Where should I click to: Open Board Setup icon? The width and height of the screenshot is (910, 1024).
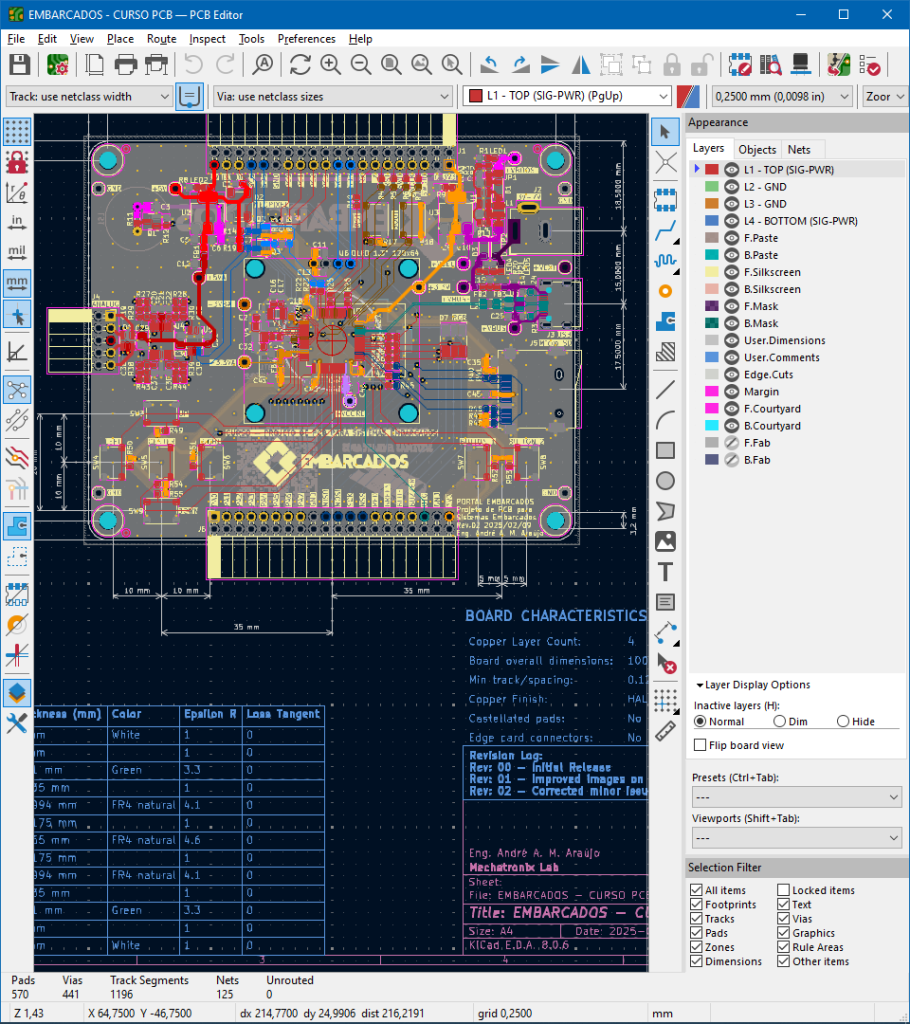57,65
